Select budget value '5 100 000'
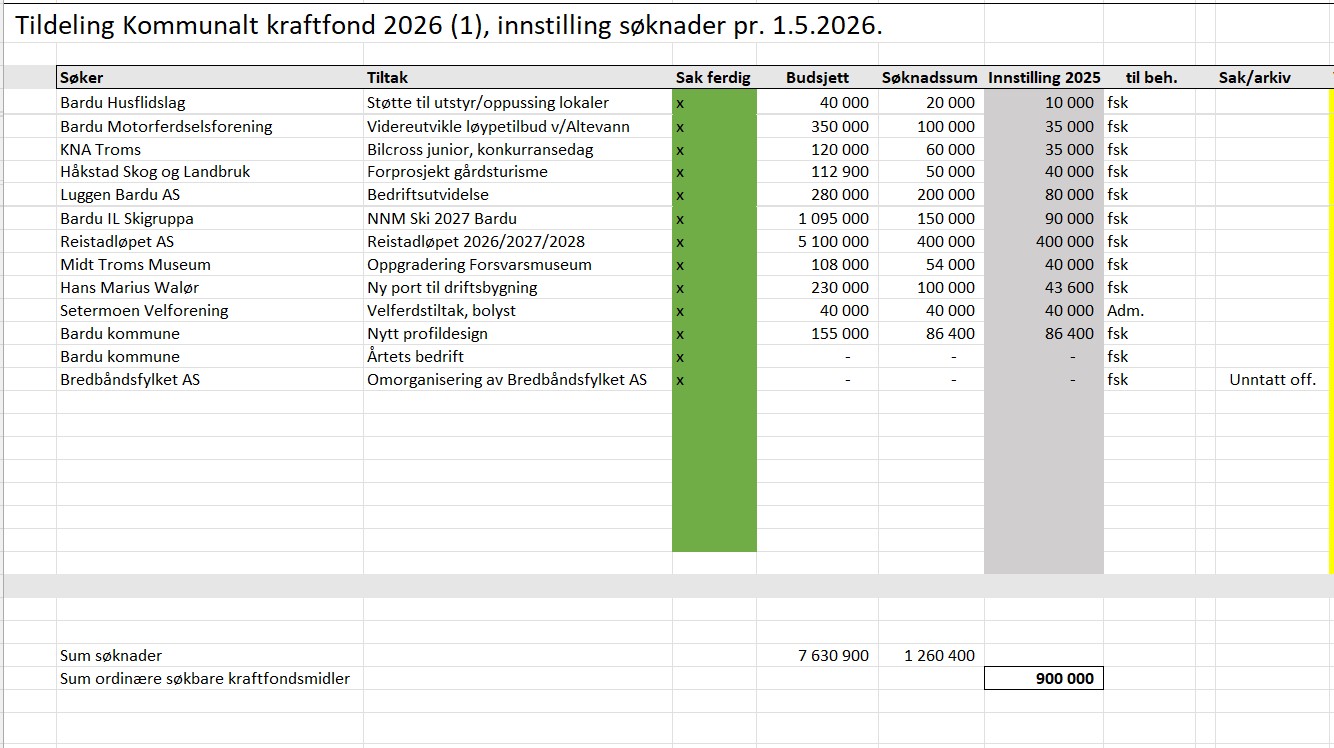 point(833,241)
